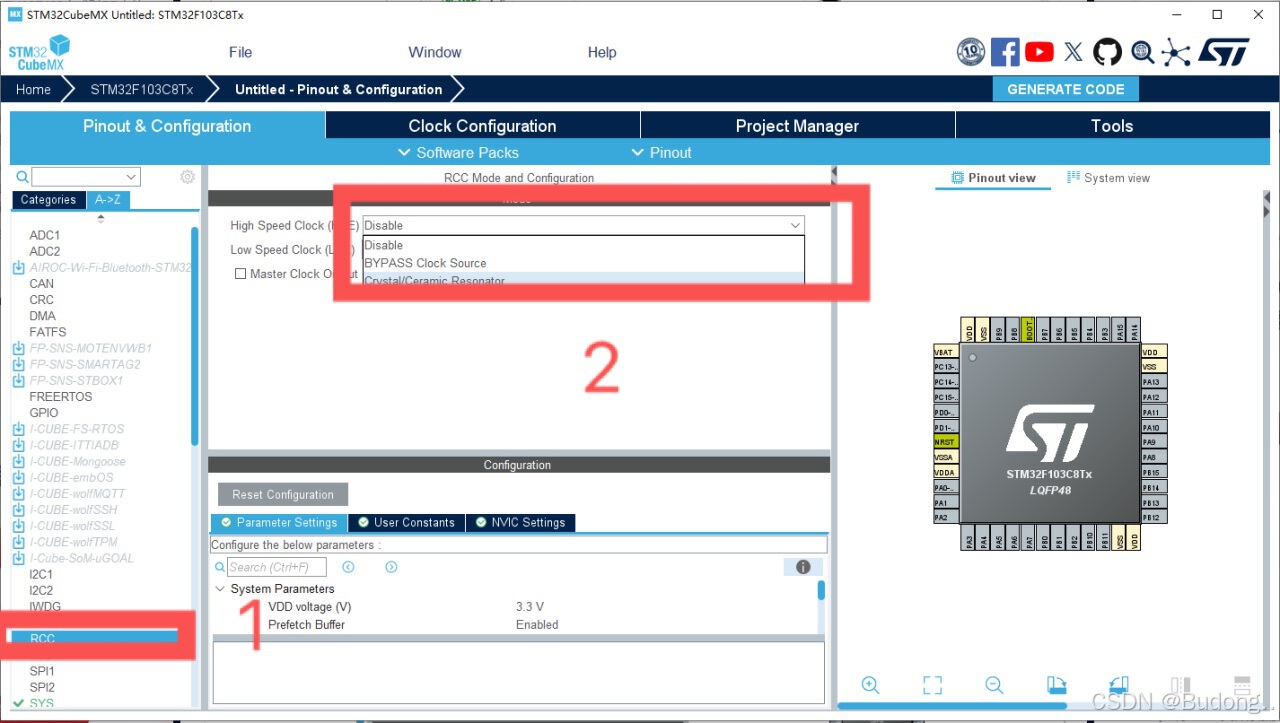
Task: Enable the Master Clock Output checkbox
Action: click(240, 274)
